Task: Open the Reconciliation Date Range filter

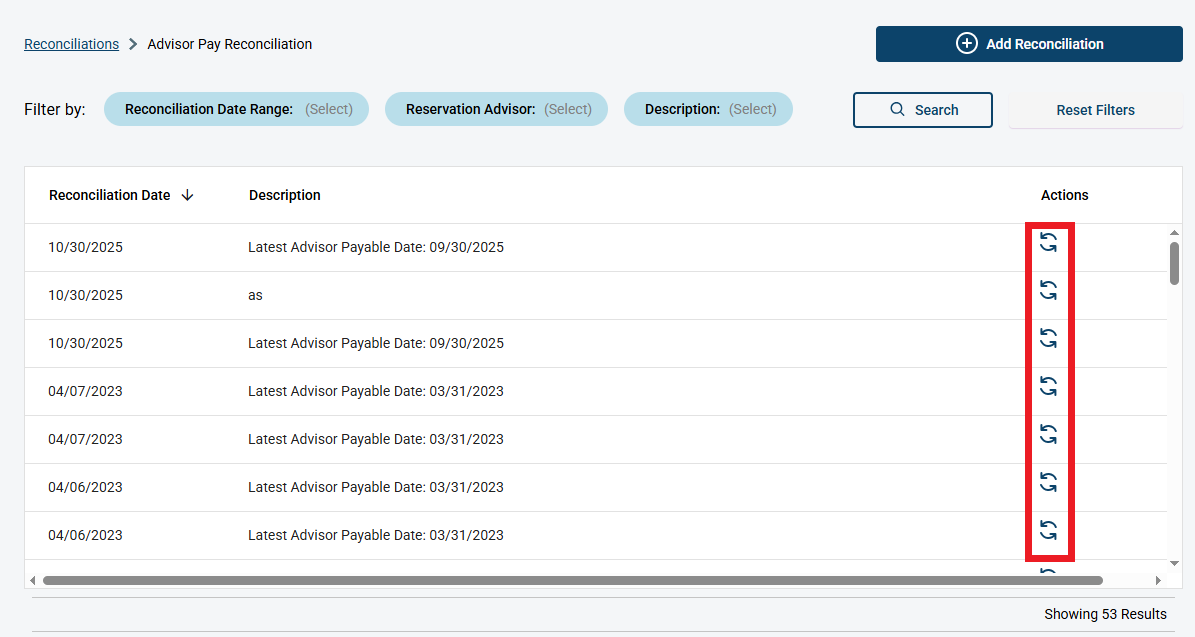Action: 236,109
